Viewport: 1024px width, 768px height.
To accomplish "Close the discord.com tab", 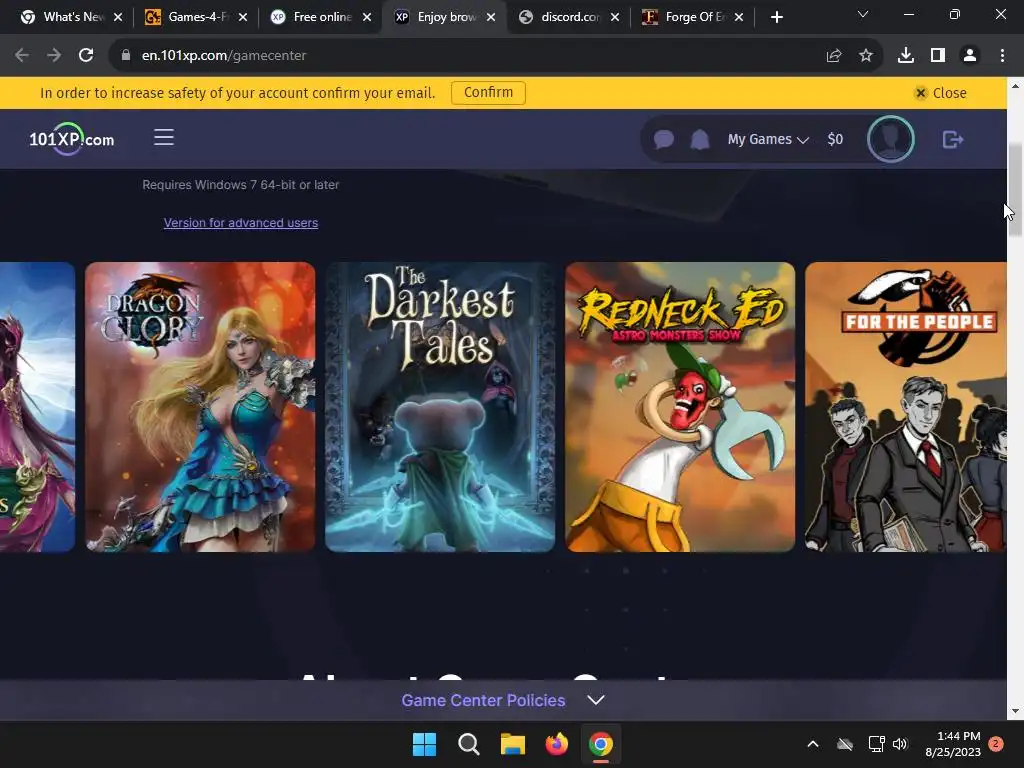I will coord(615,18).
